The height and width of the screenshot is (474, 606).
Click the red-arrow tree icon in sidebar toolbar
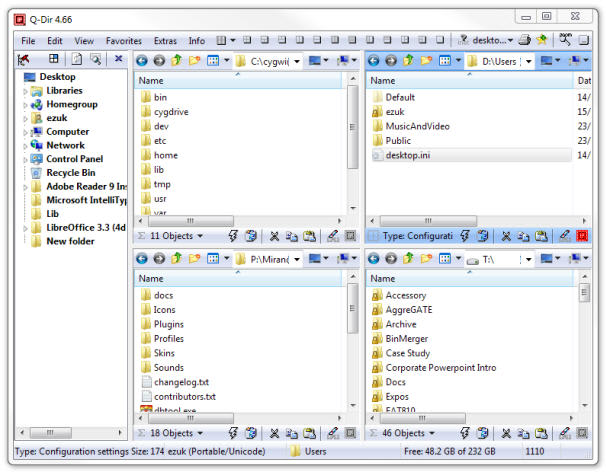pos(24,60)
